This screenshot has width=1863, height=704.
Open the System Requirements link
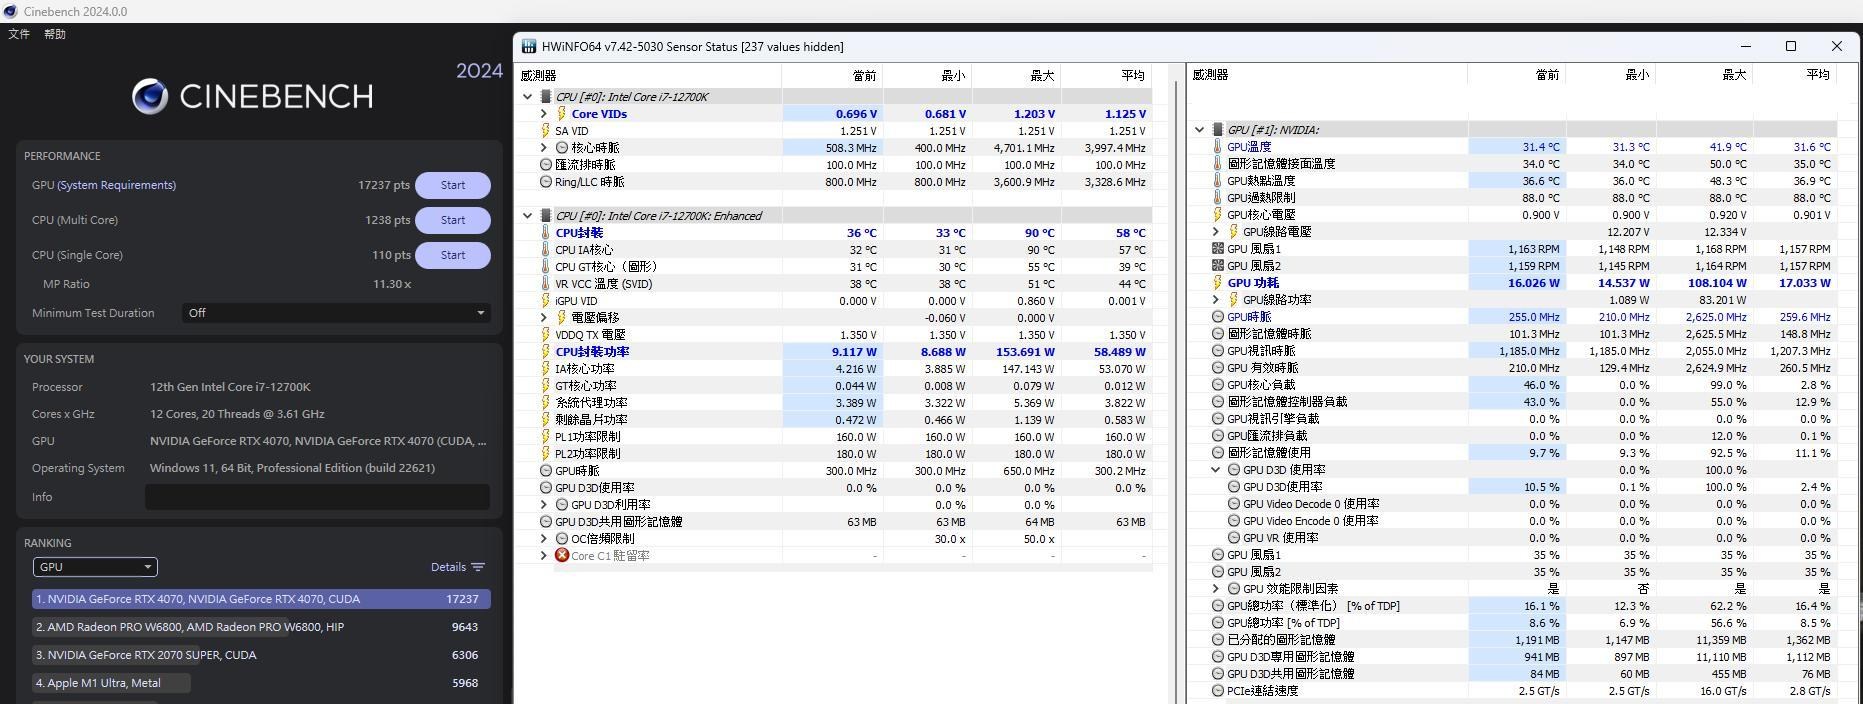tap(117, 185)
